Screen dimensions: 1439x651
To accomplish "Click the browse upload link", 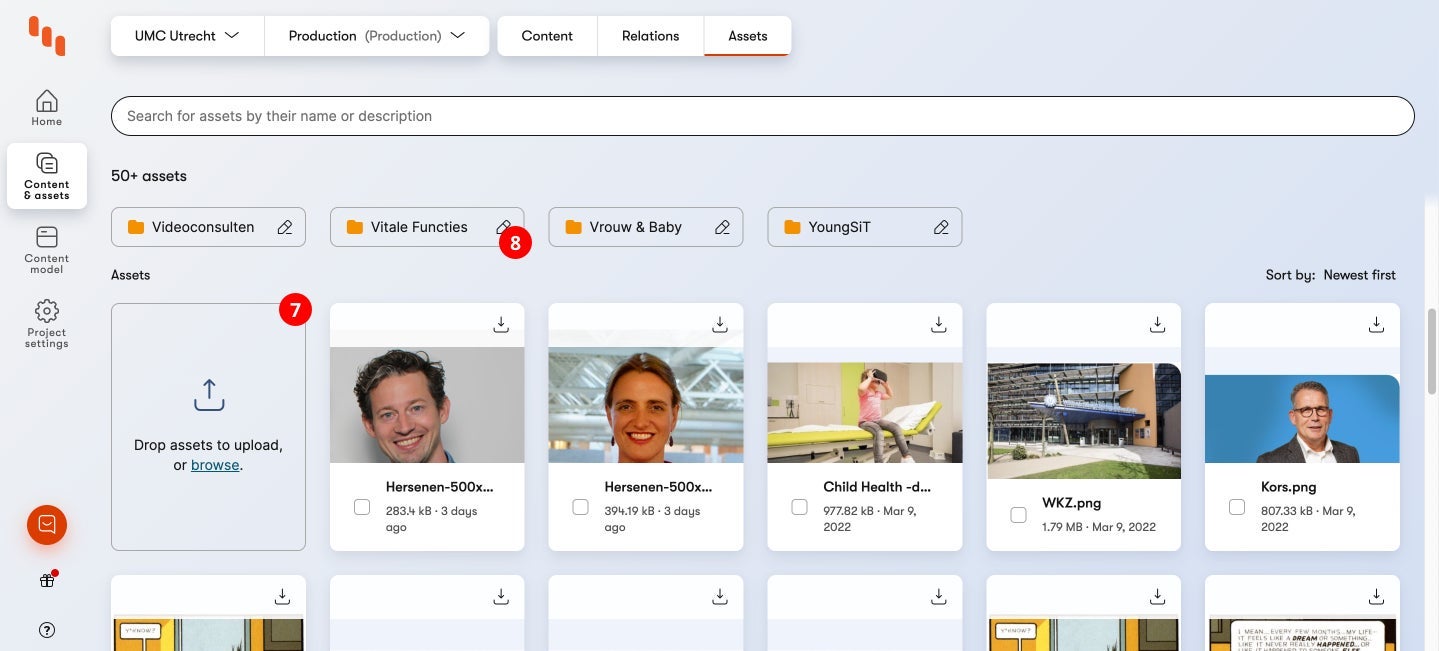I will (x=215, y=465).
